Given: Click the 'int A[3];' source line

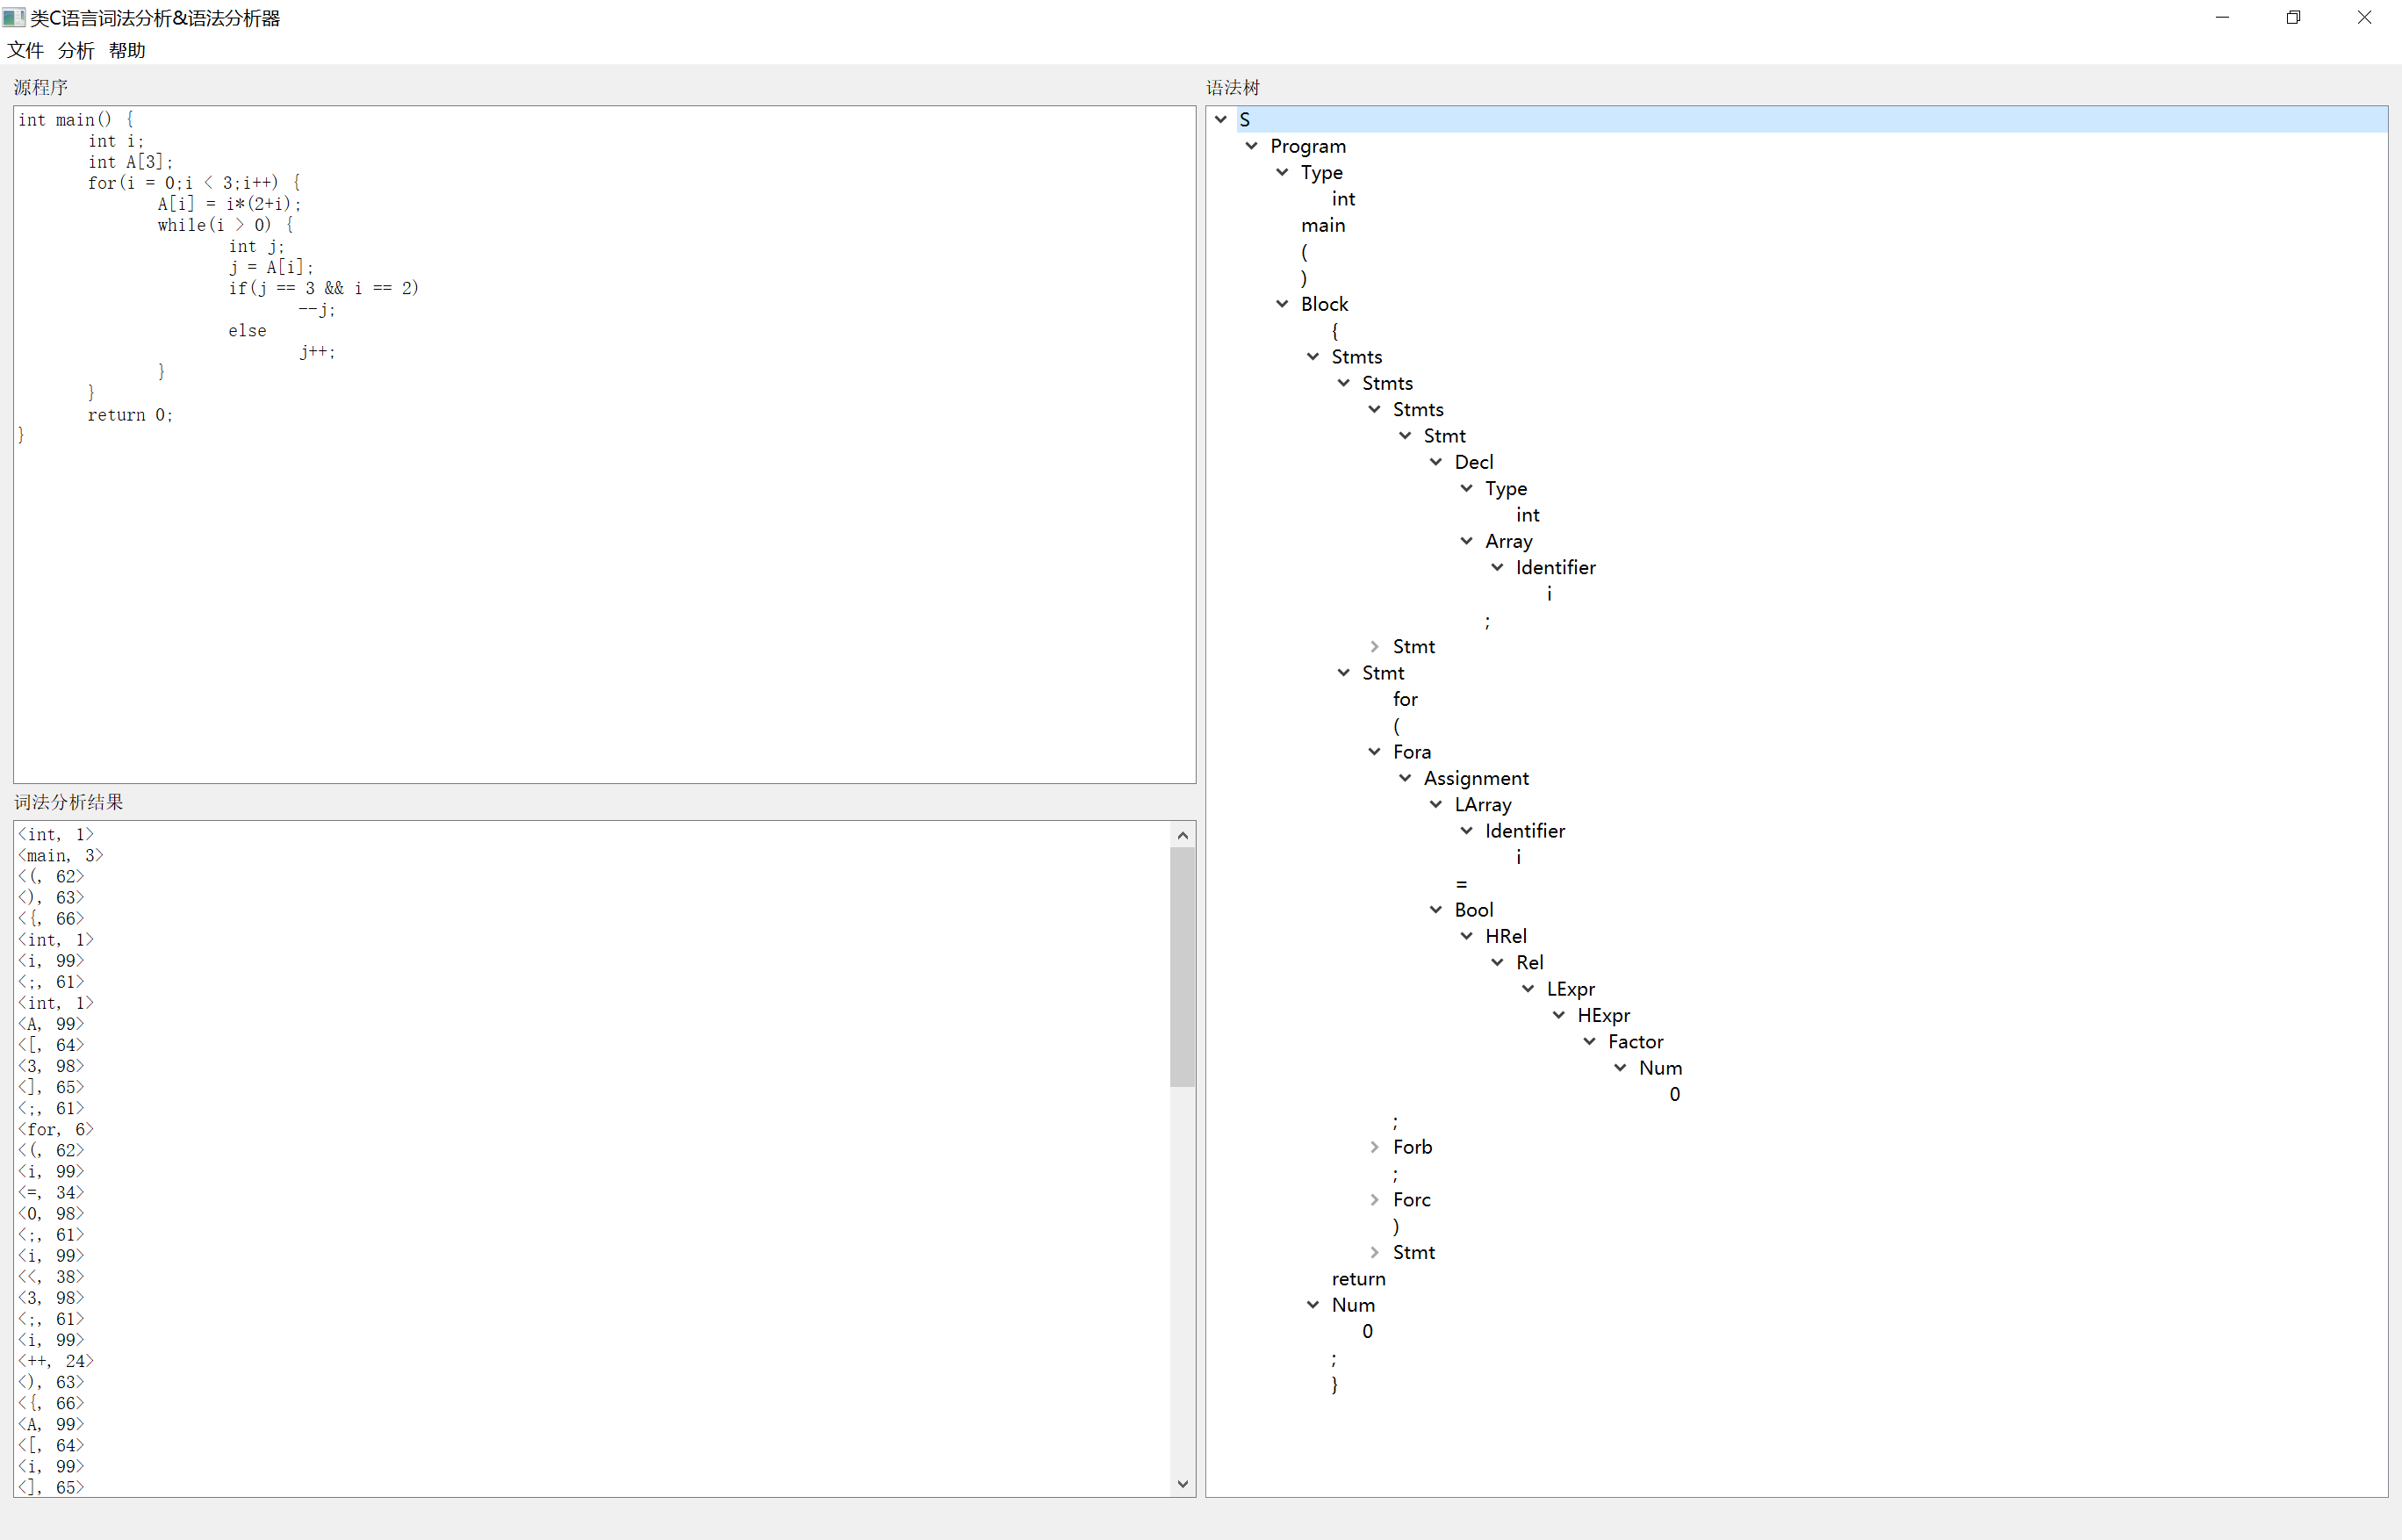Looking at the screenshot, I should [x=130, y=162].
